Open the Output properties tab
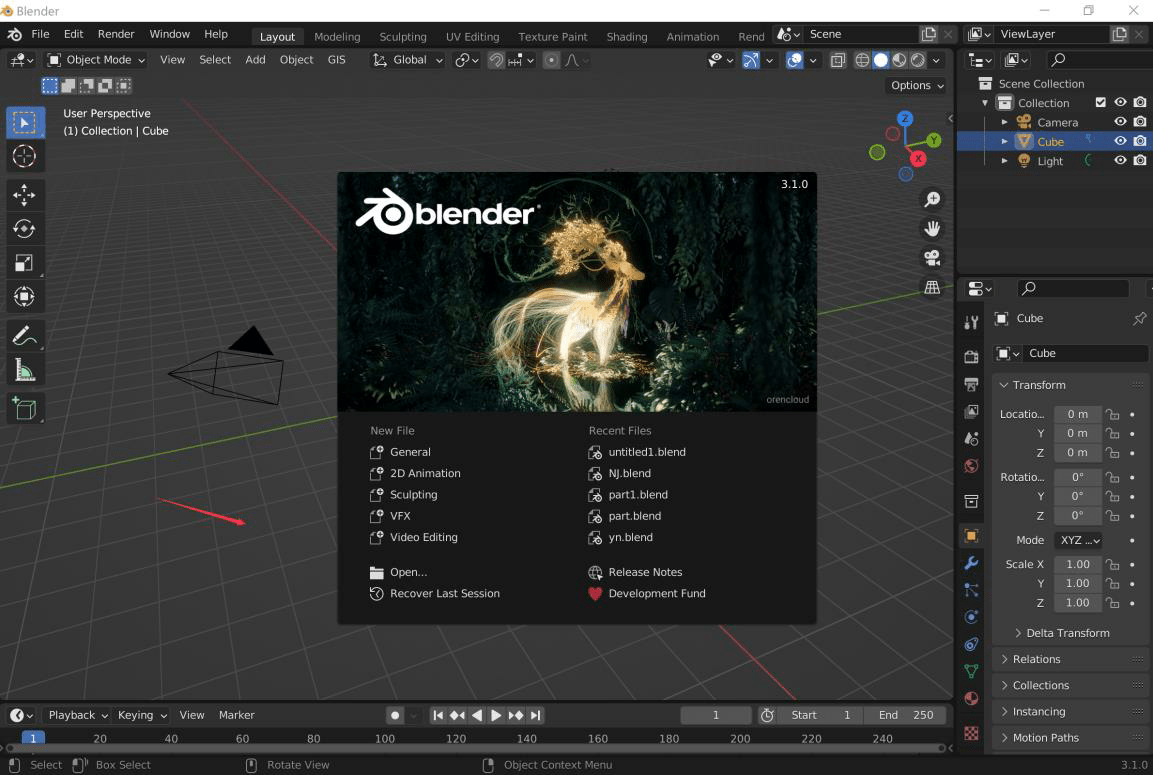 (971, 384)
